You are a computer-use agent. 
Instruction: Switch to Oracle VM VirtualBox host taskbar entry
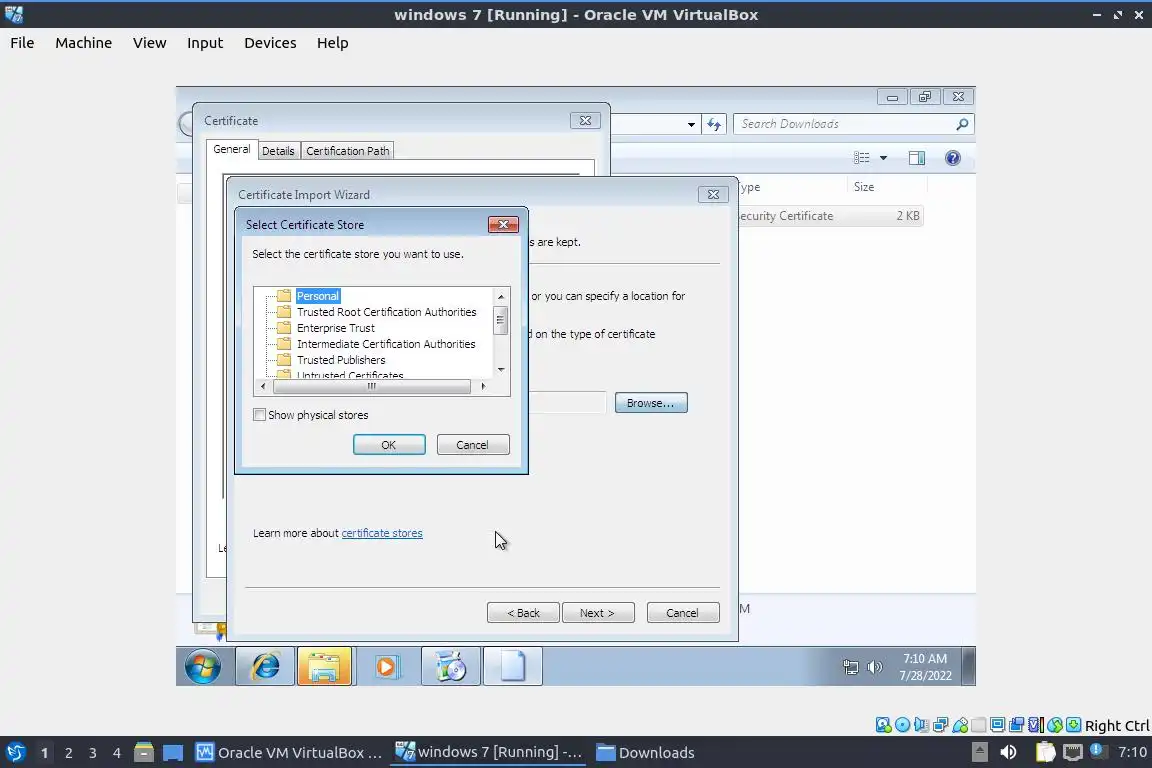[289, 753]
